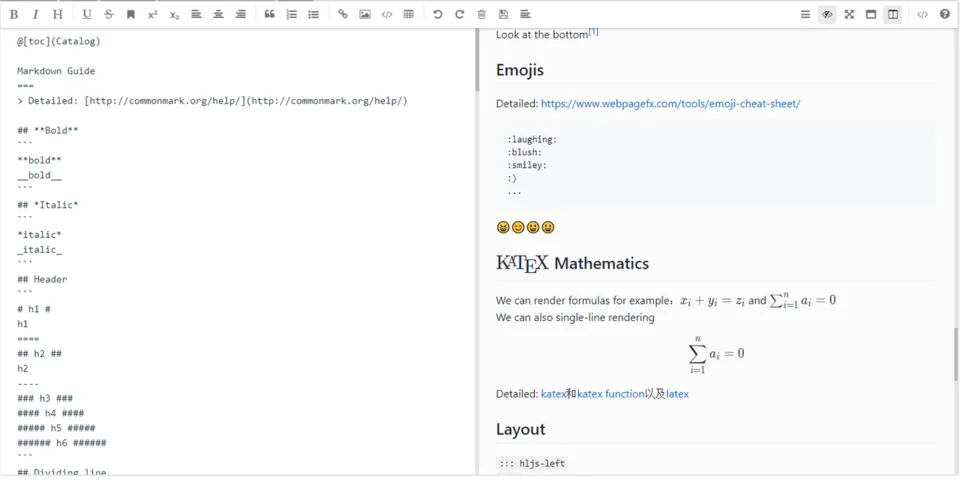The image size is (960, 480).
Task: Click the centered summation formula in the preview
Action: coord(716,354)
